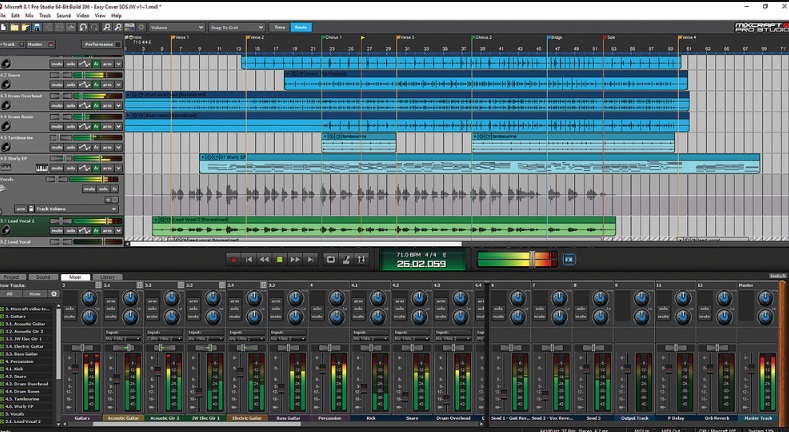Toggle loop playback mode
Screen dimensions: 789x432
pyautogui.click(x=331, y=260)
